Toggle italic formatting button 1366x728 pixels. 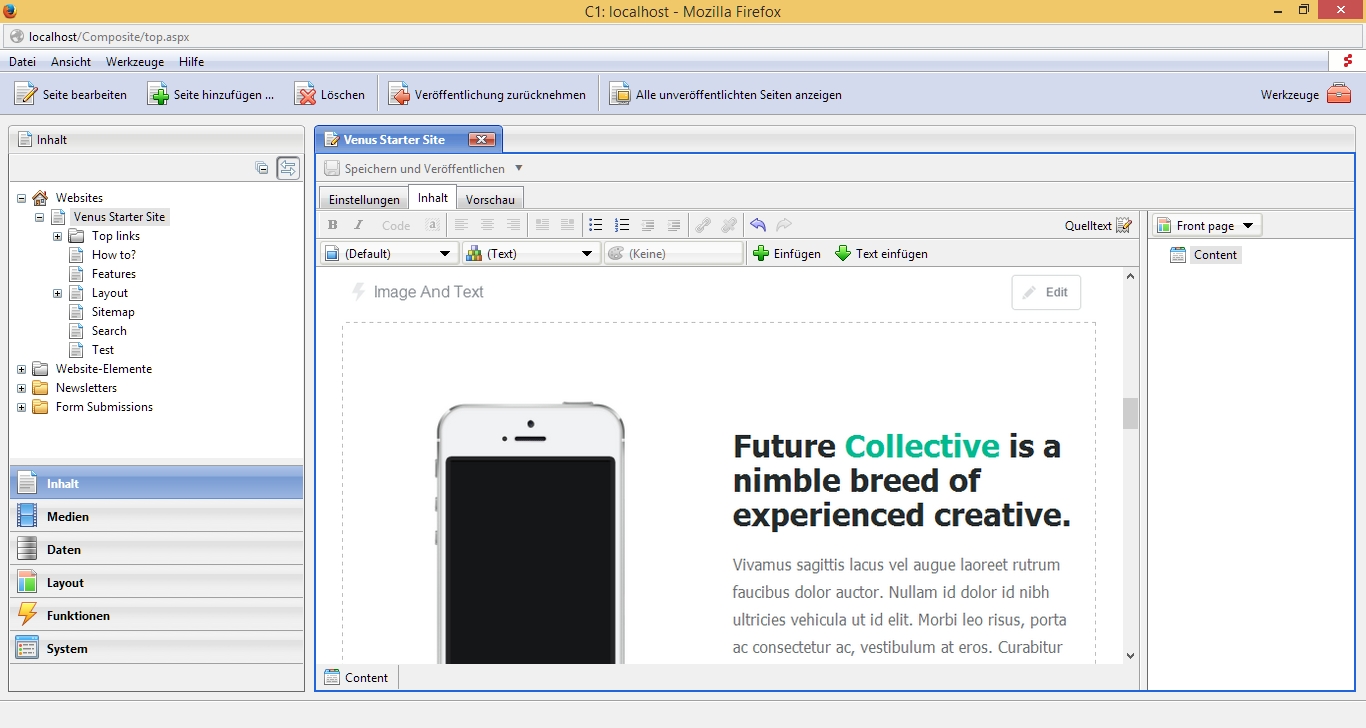tap(359, 225)
